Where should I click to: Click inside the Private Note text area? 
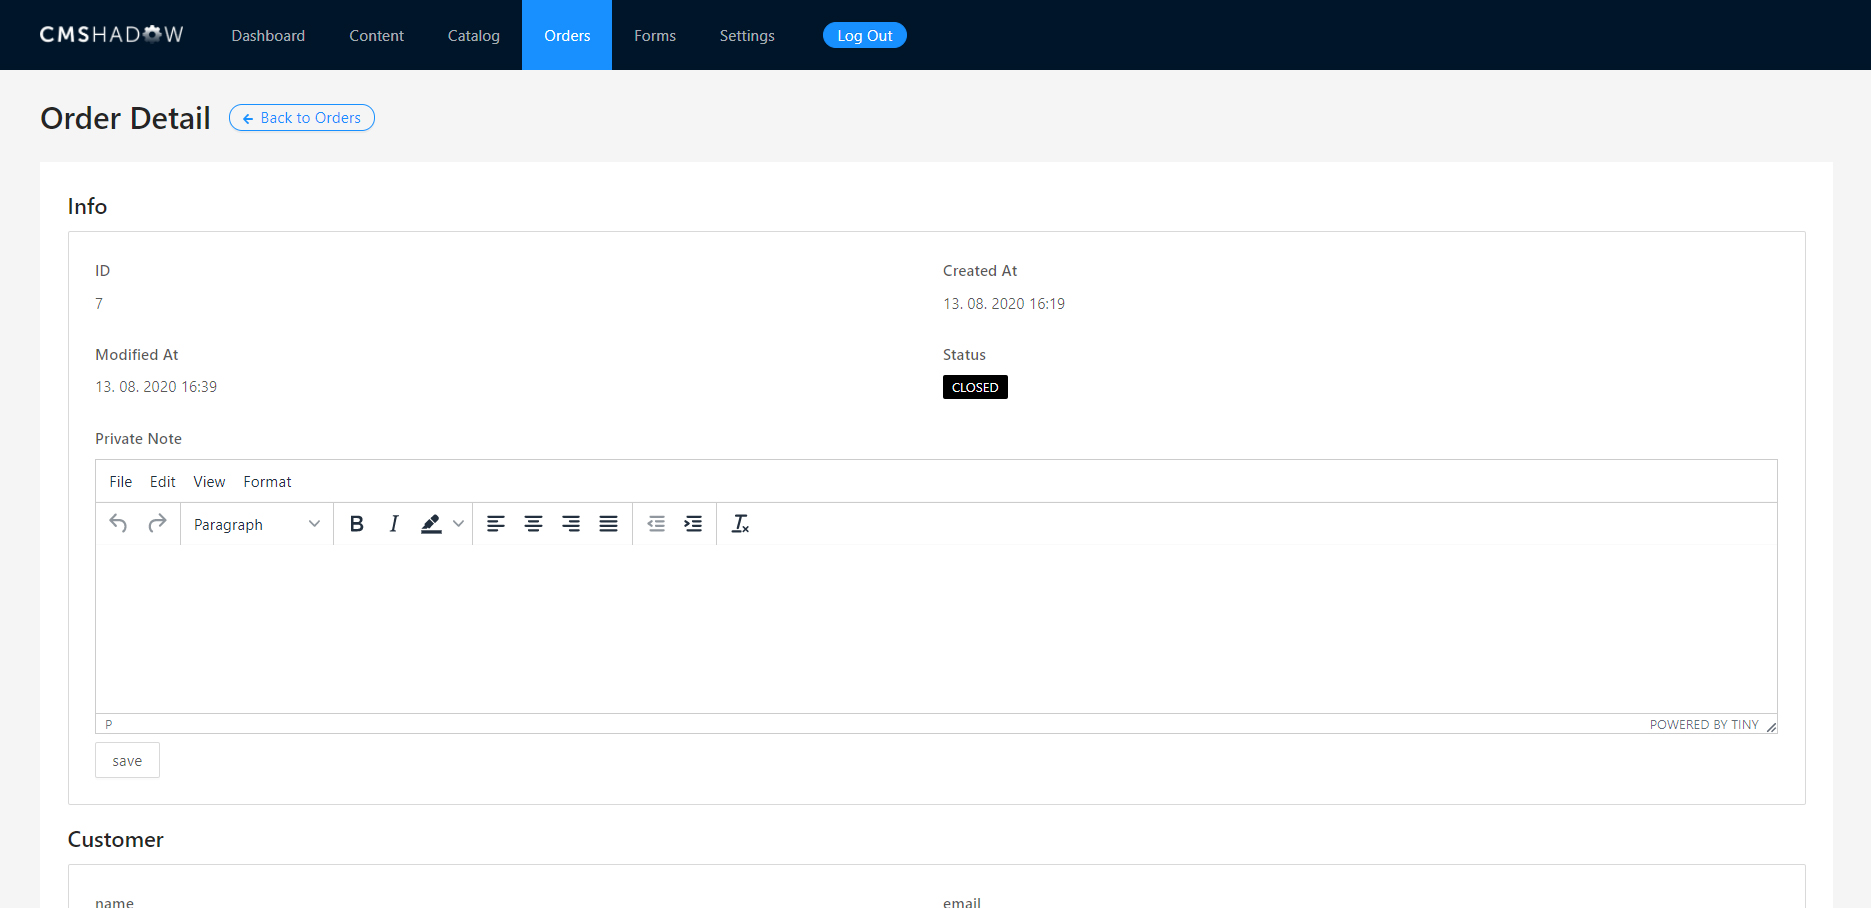coord(936,629)
